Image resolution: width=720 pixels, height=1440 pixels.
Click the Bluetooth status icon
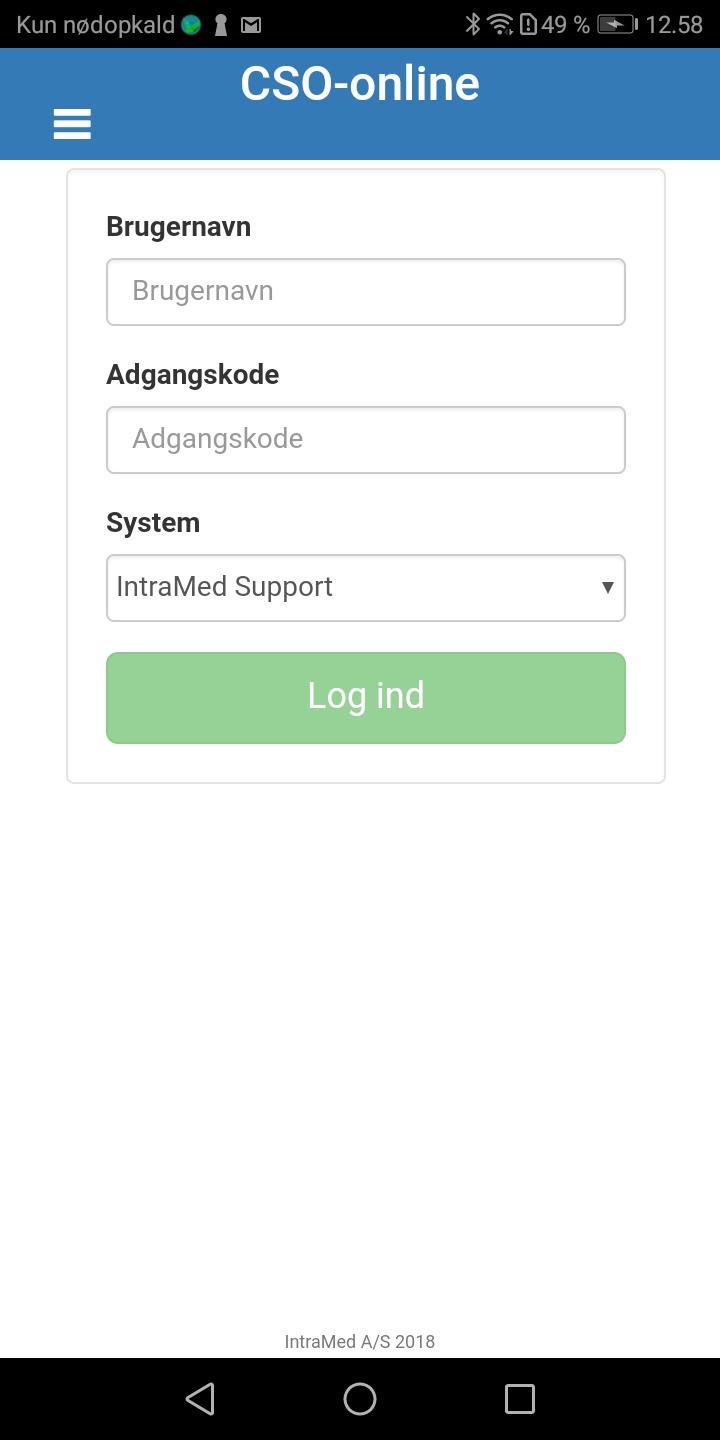coord(475,23)
